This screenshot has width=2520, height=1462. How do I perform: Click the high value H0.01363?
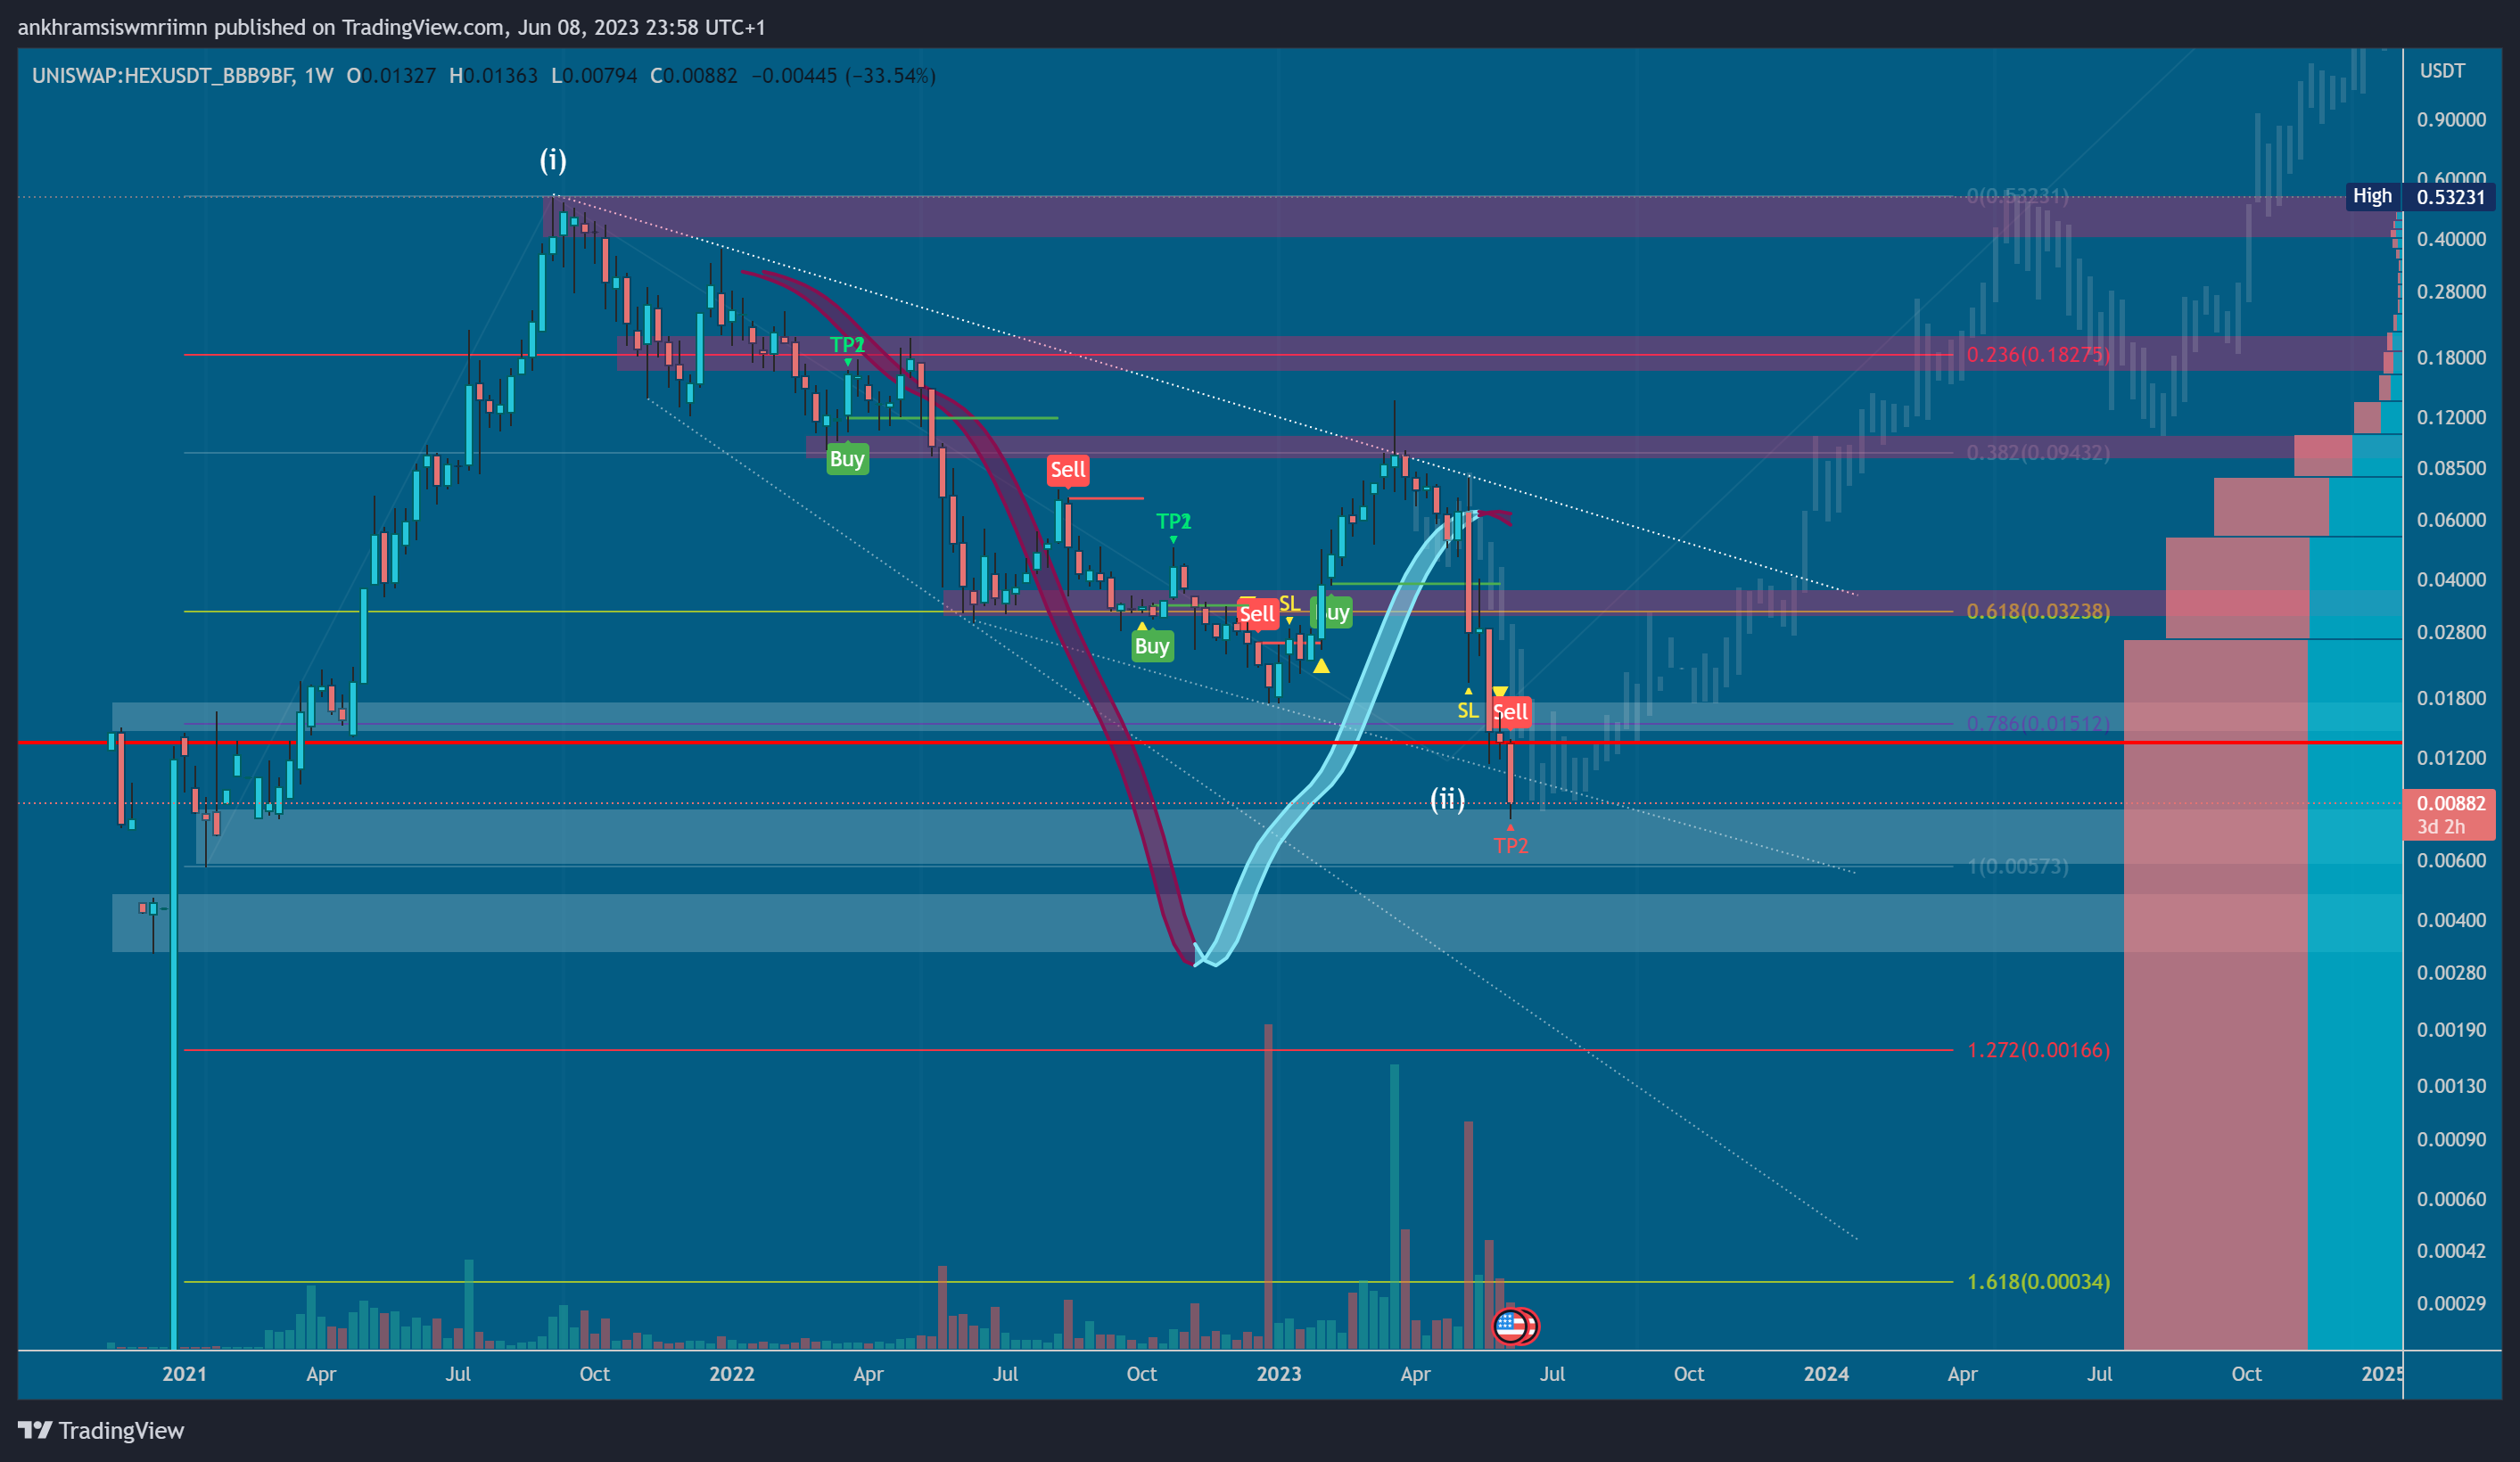[493, 76]
